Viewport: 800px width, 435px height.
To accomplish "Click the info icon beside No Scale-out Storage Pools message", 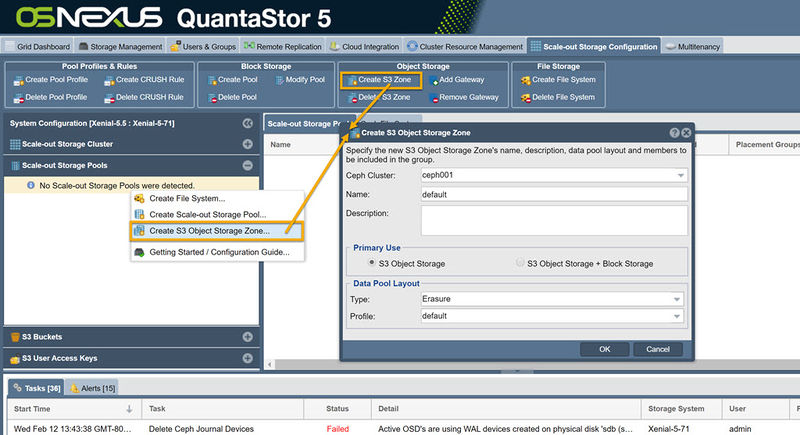I will click(x=31, y=185).
